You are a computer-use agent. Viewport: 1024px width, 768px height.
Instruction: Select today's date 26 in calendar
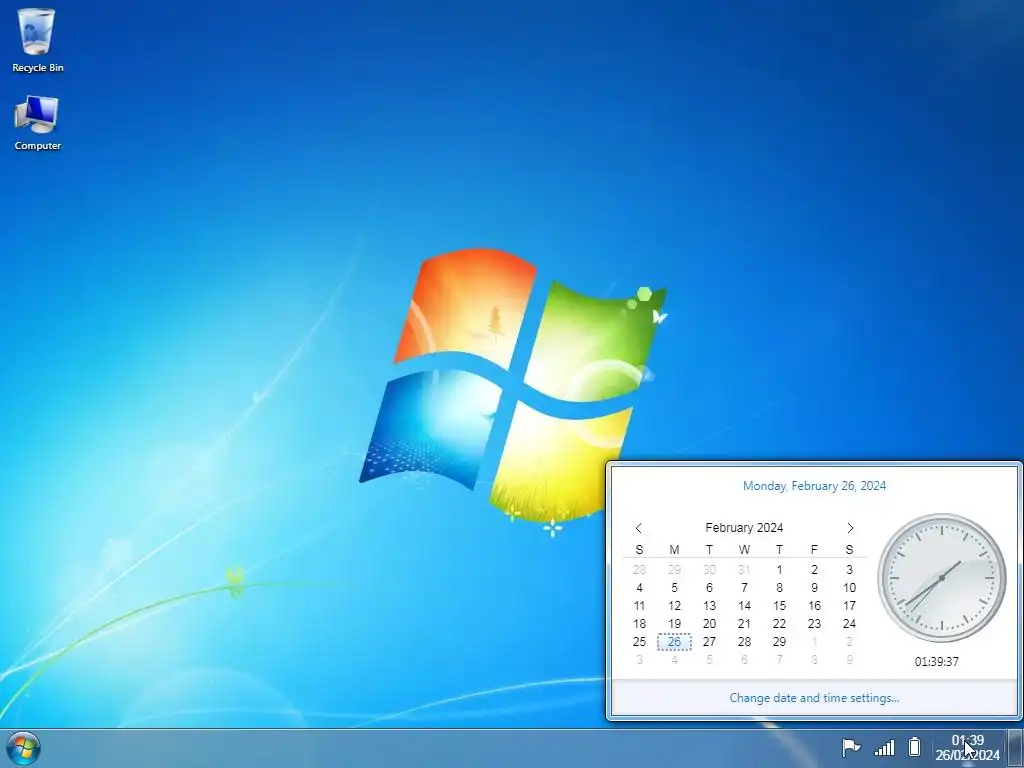point(674,642)
